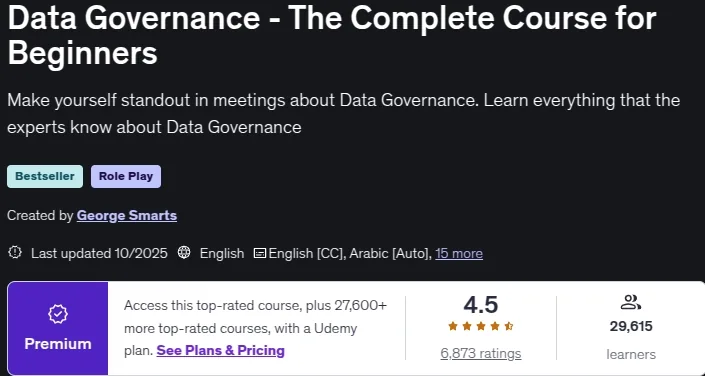
Task: Click the 29,615 learners count
Action: pos(631,326)
